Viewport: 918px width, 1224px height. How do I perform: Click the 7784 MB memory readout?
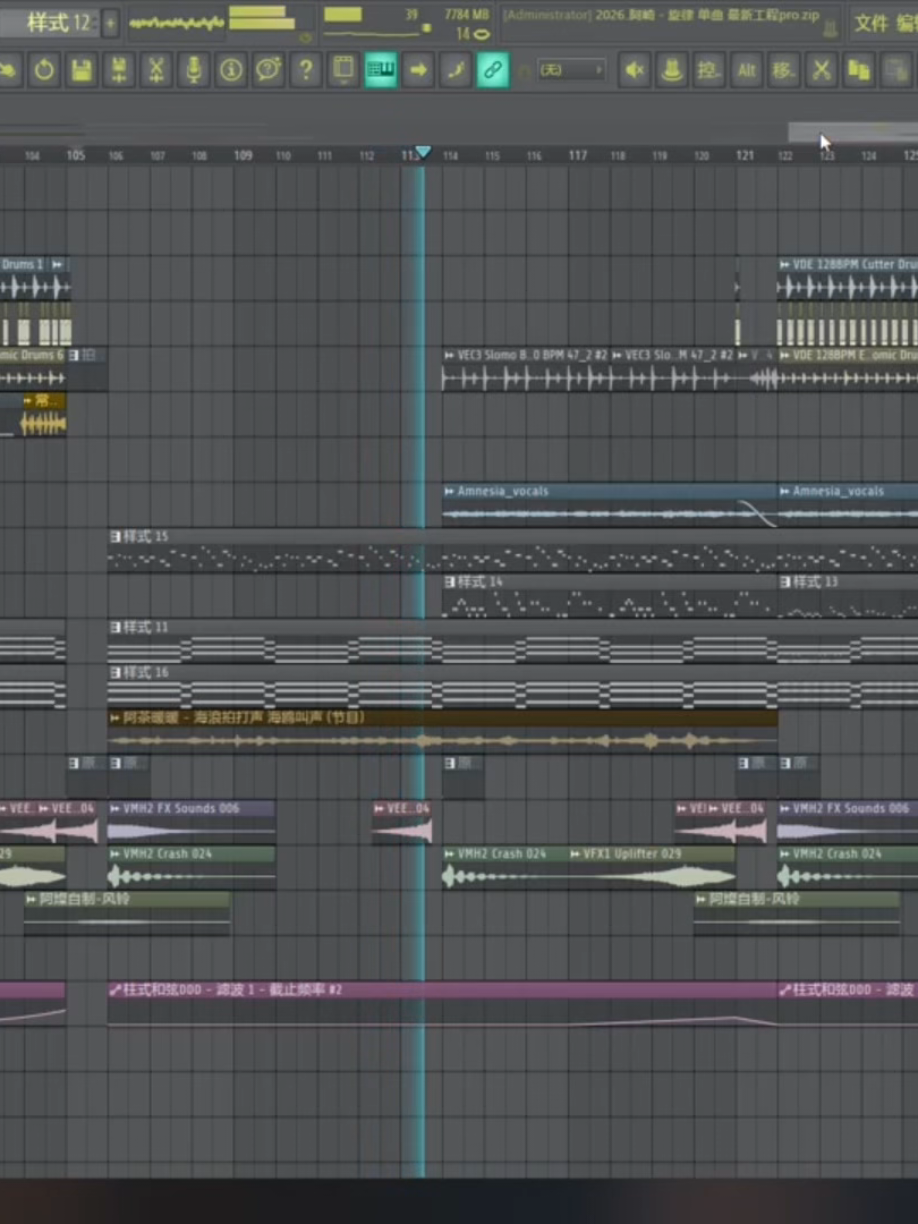point(465,15)
